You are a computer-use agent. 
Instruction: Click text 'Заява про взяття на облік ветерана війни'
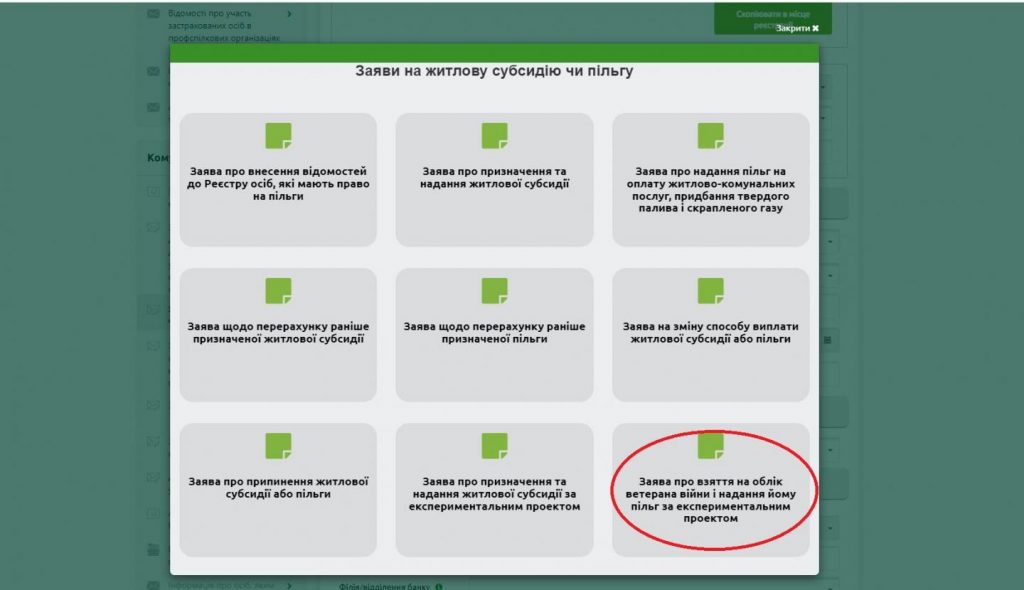click(x=710, y=499)
